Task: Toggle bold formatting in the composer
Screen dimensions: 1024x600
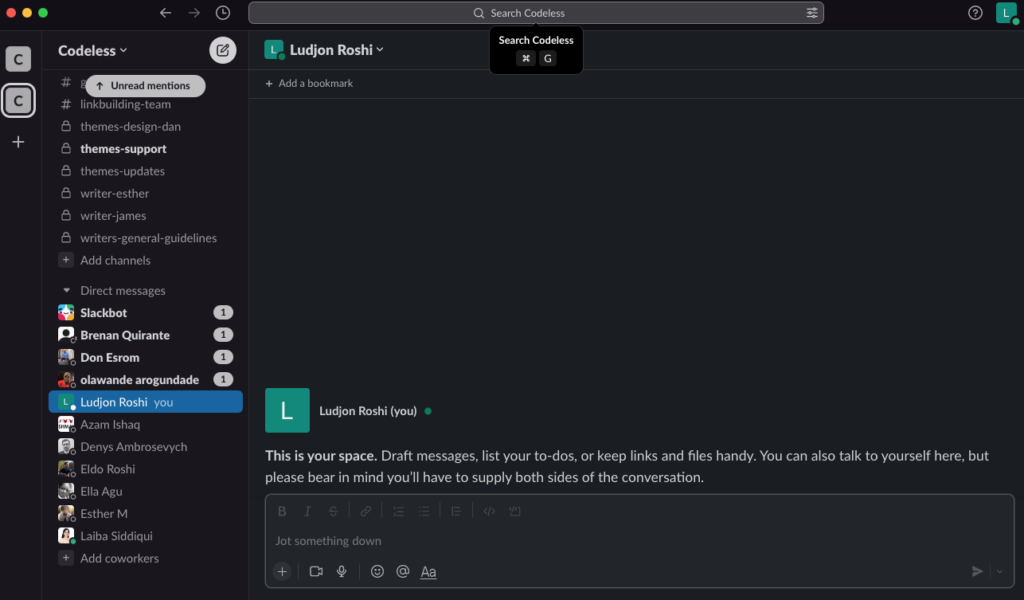Action: pos(282,511)
